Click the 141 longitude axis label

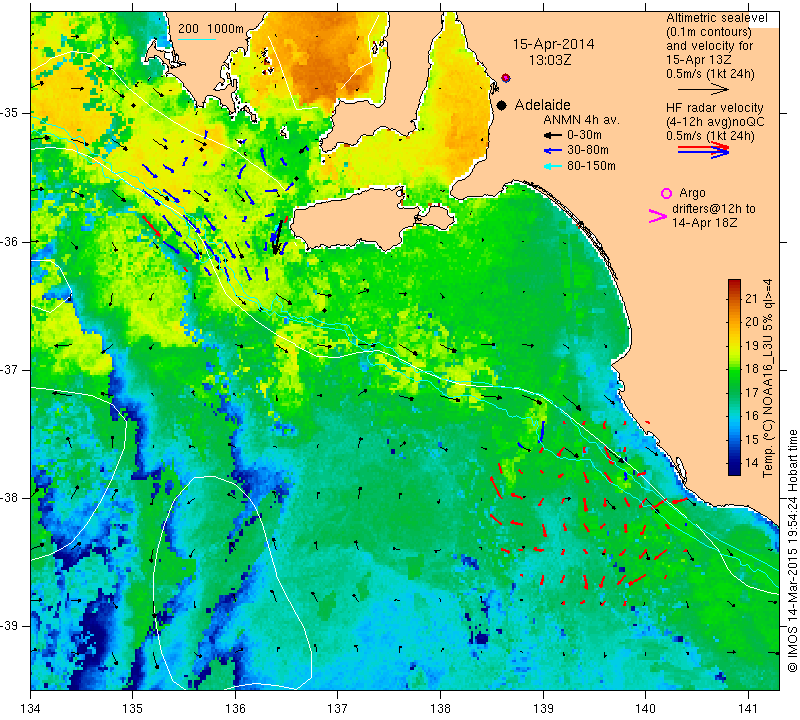pos(748,708)
